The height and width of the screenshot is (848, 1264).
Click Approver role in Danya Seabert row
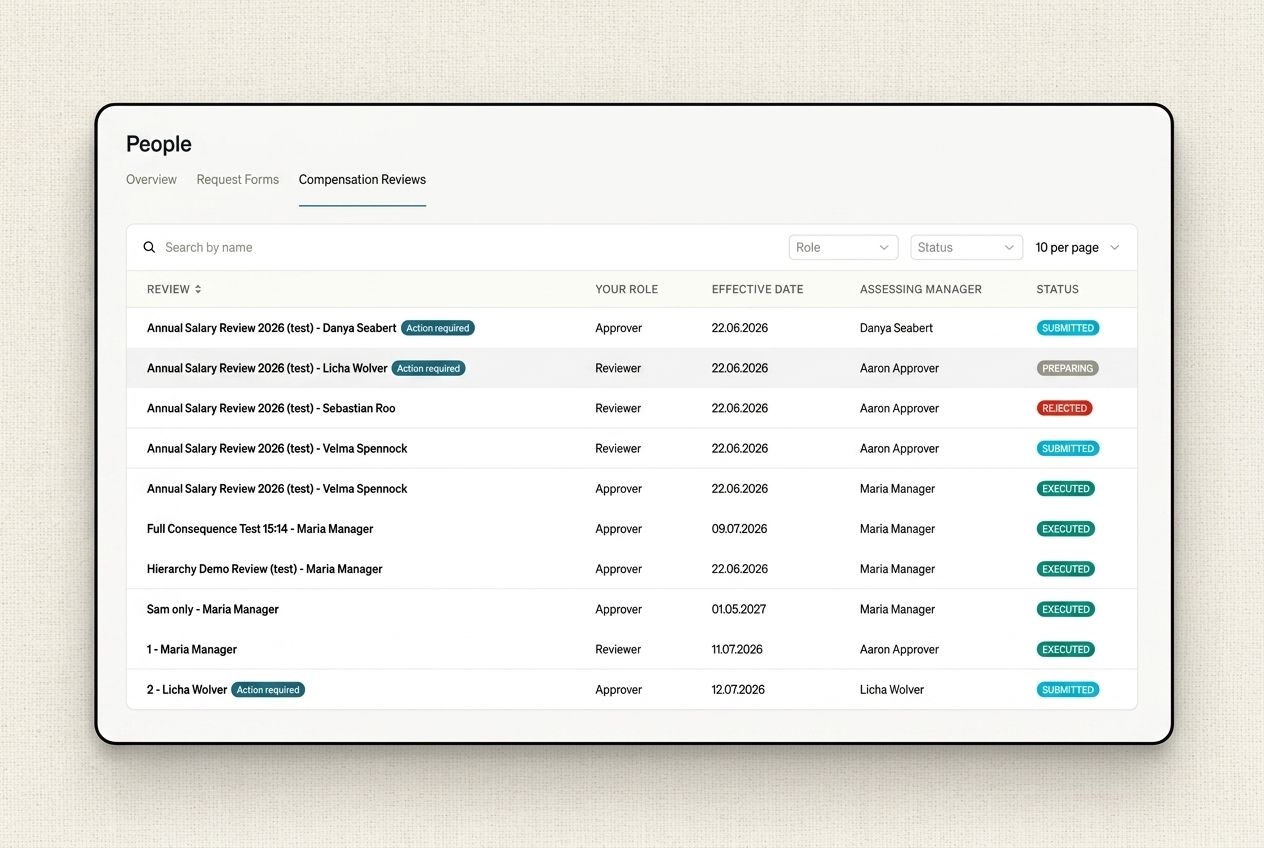(619, 328)
